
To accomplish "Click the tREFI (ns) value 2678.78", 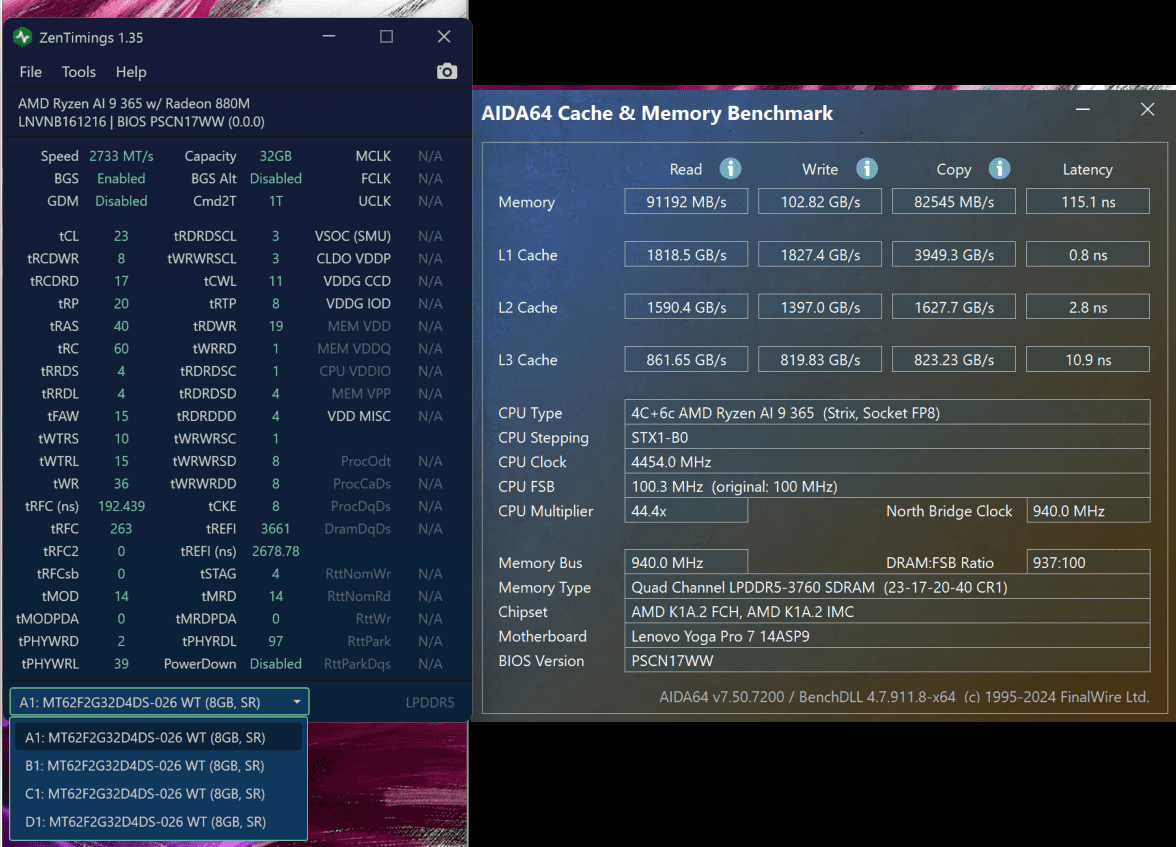I will tap(275, 551).
